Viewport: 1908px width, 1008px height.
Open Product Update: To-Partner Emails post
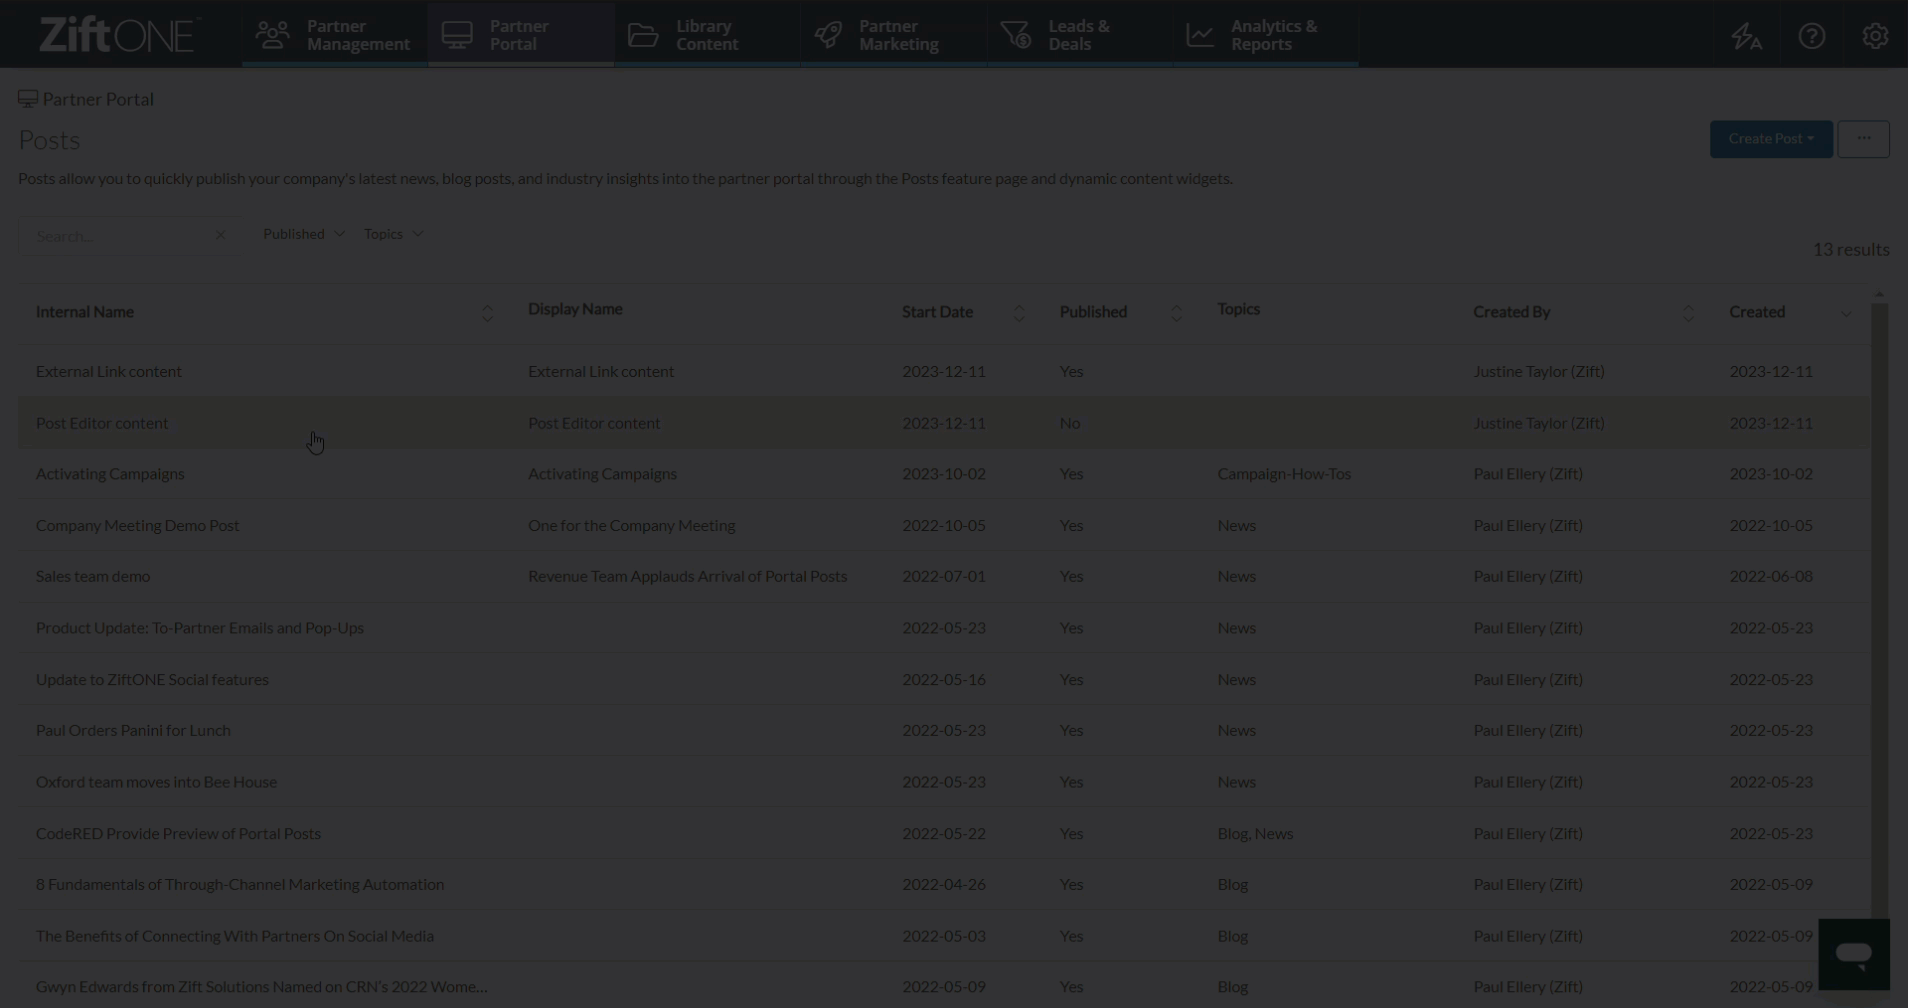200,628
